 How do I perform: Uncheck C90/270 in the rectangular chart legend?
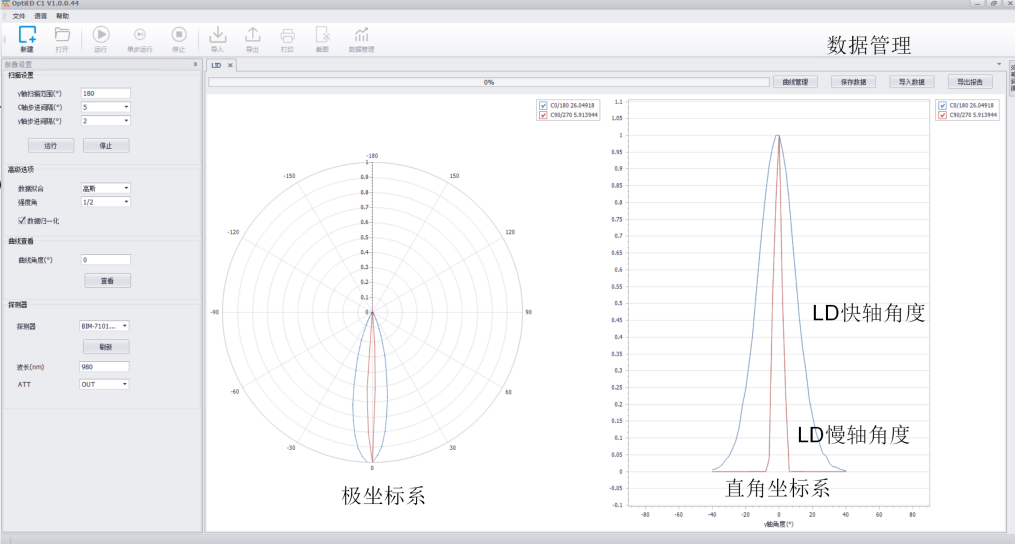tap(943, 115)
